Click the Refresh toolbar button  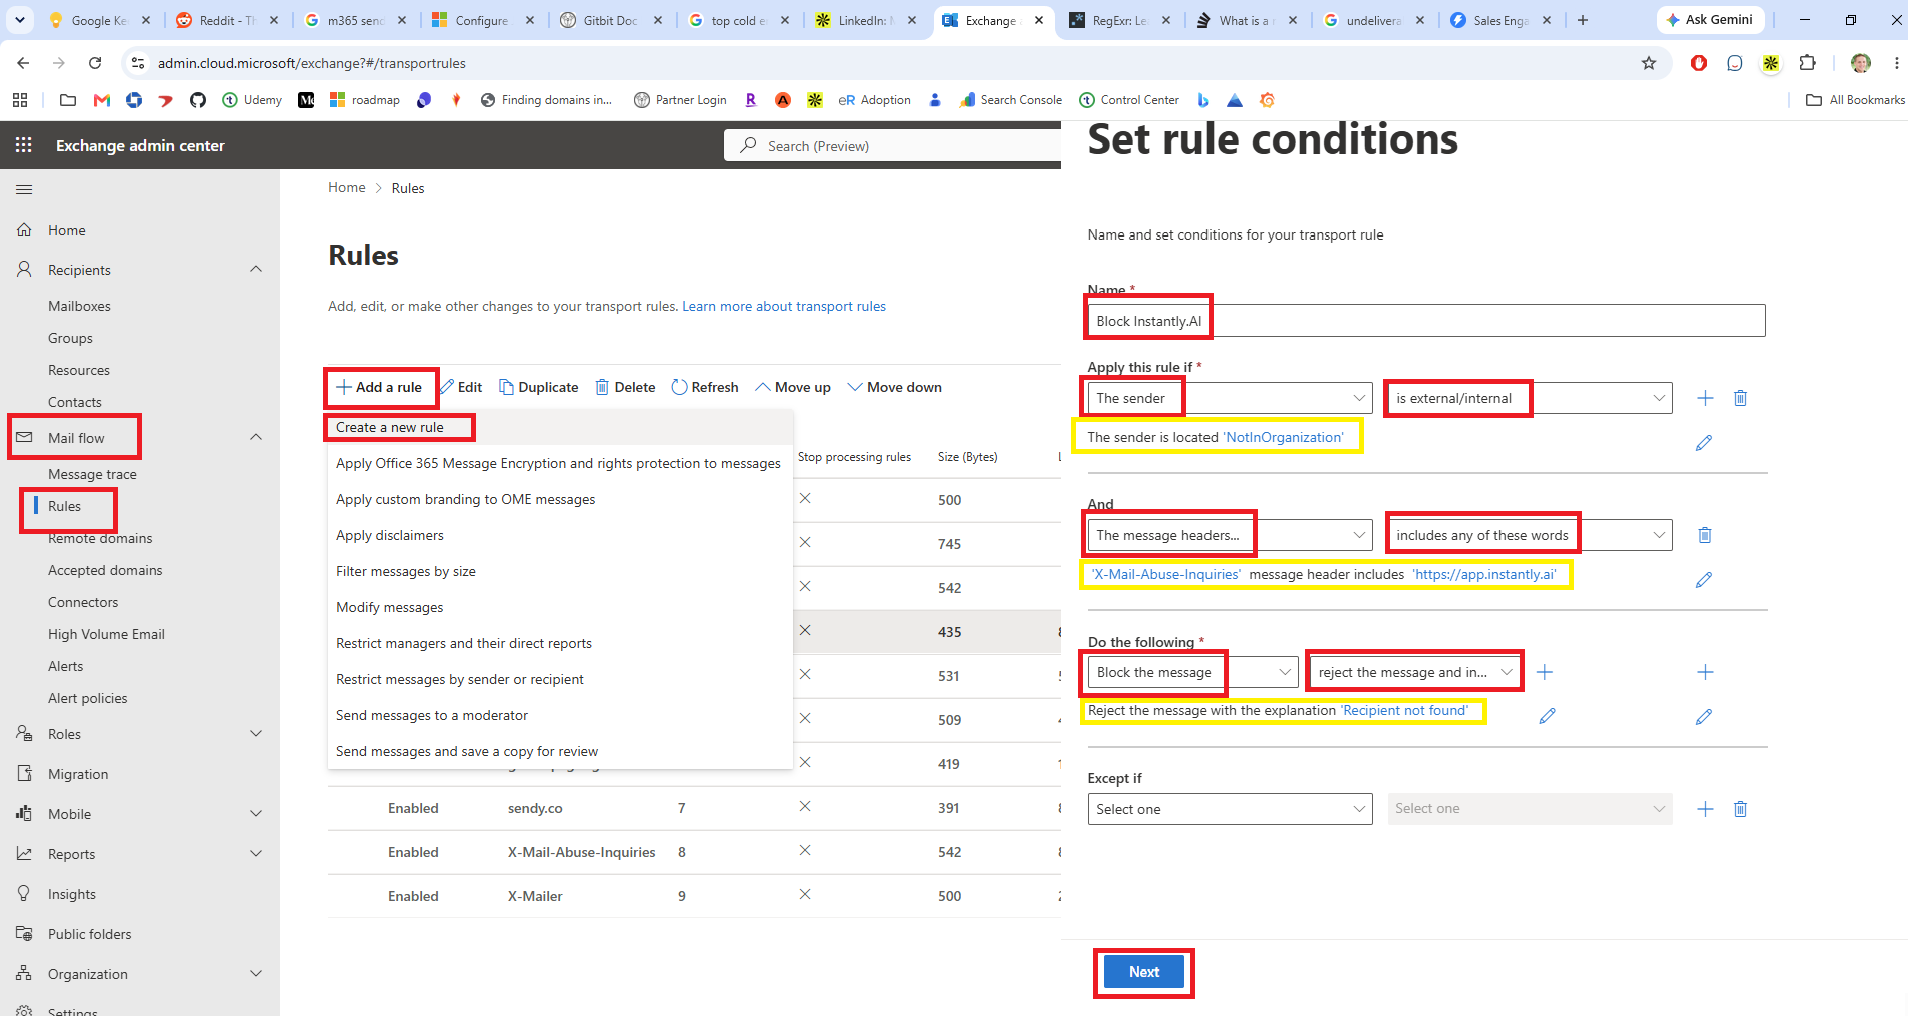(705, 387)
